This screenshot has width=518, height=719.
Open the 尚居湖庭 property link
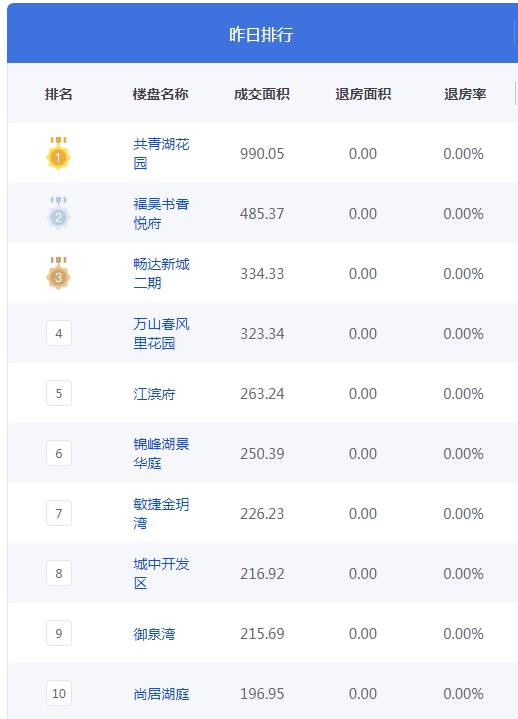(161, 694)
